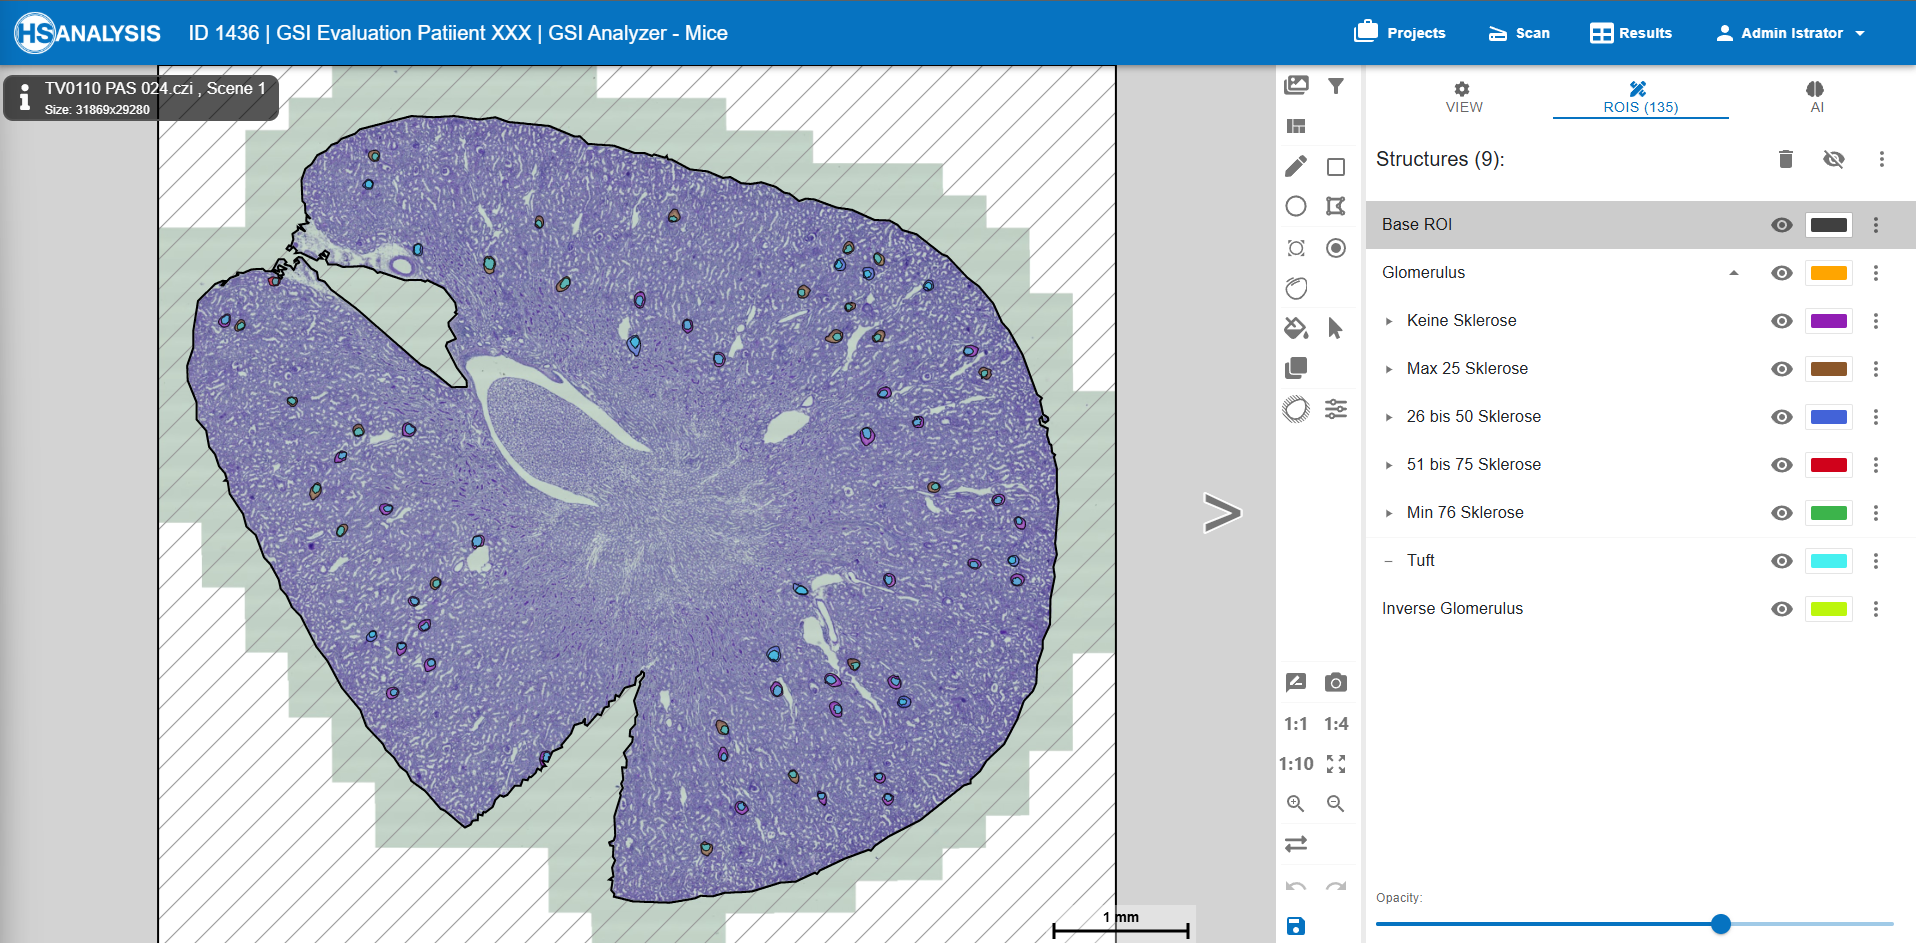1916x943 pixels.
Task: Expand the Max 25 Sklerose item
Action: pos(1389,369)
